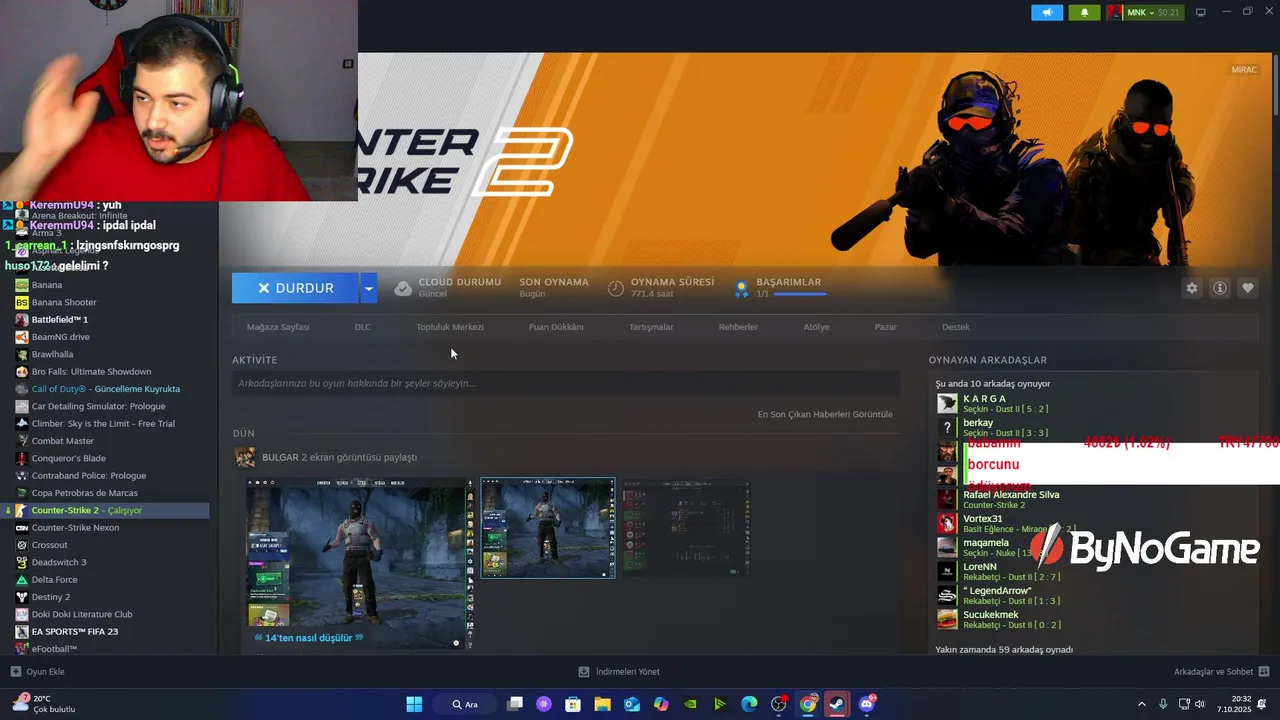The height and width of the screenshot is (720, 1280).
Task: Open friend LoreNN avatar
Action: [947, 571]
